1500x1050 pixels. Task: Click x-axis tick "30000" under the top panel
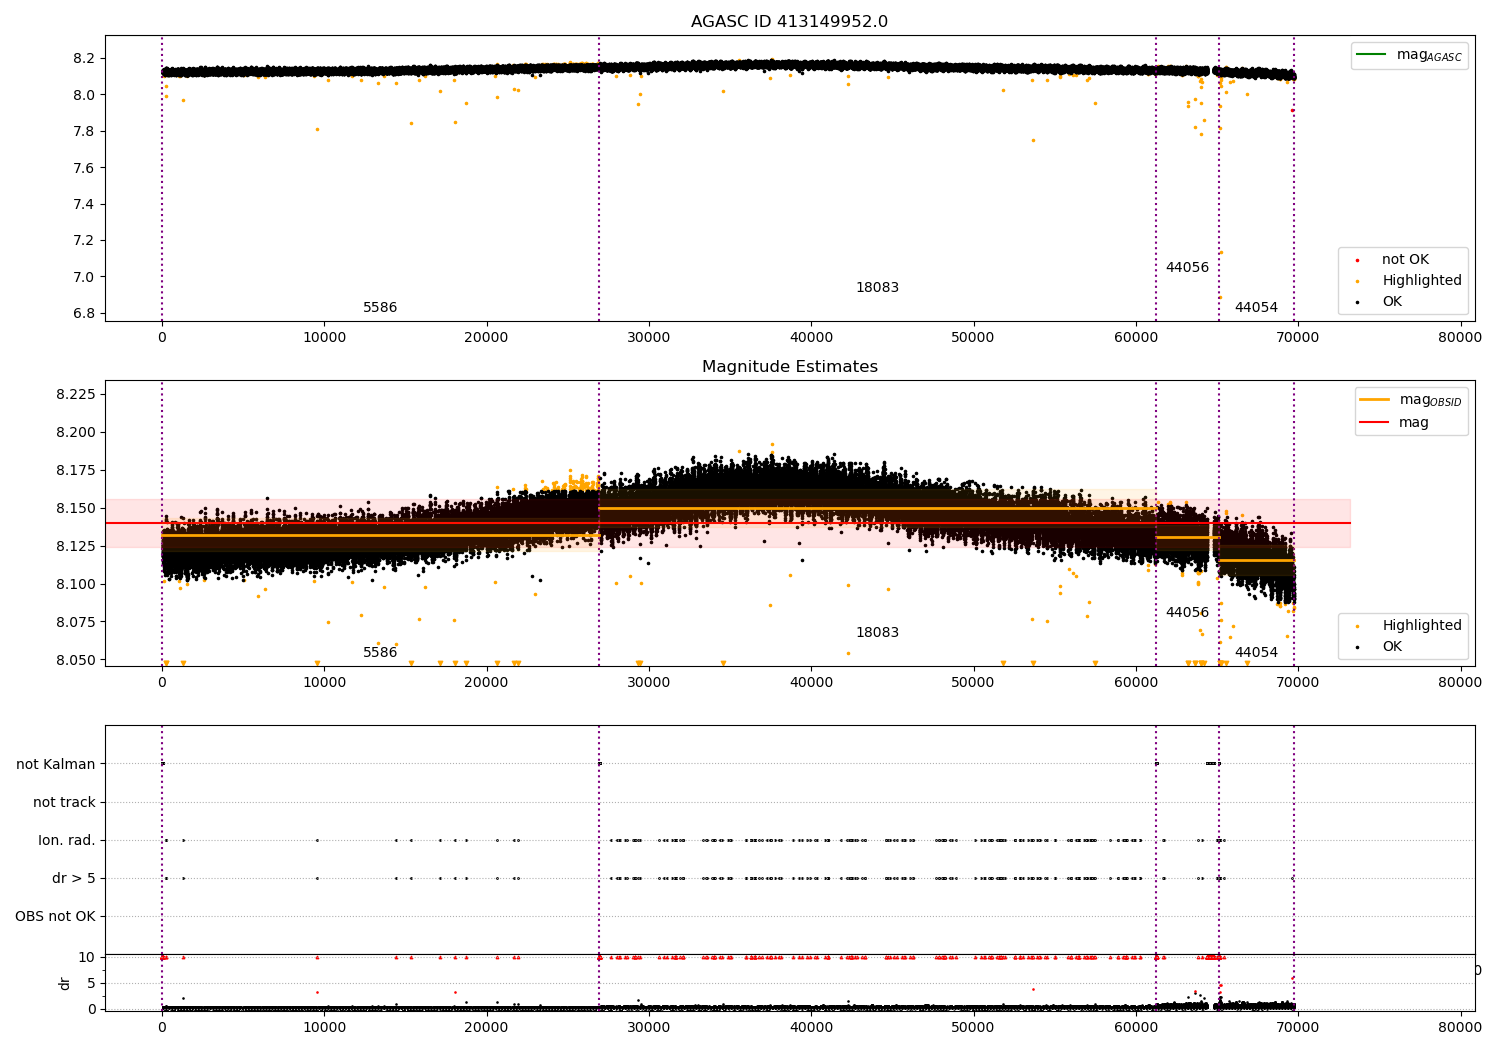pos(649,338)
